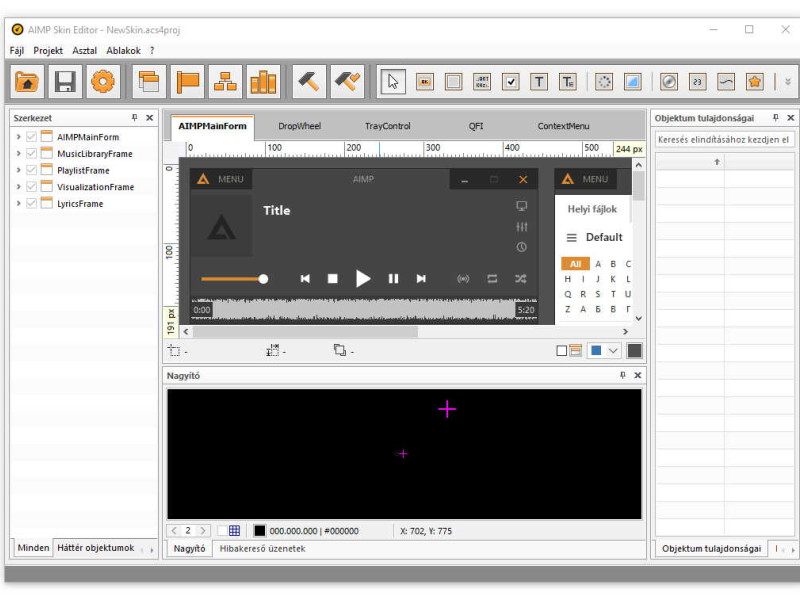
Task: Click the orange flag toolbar icon
Action: click(187, 82)
